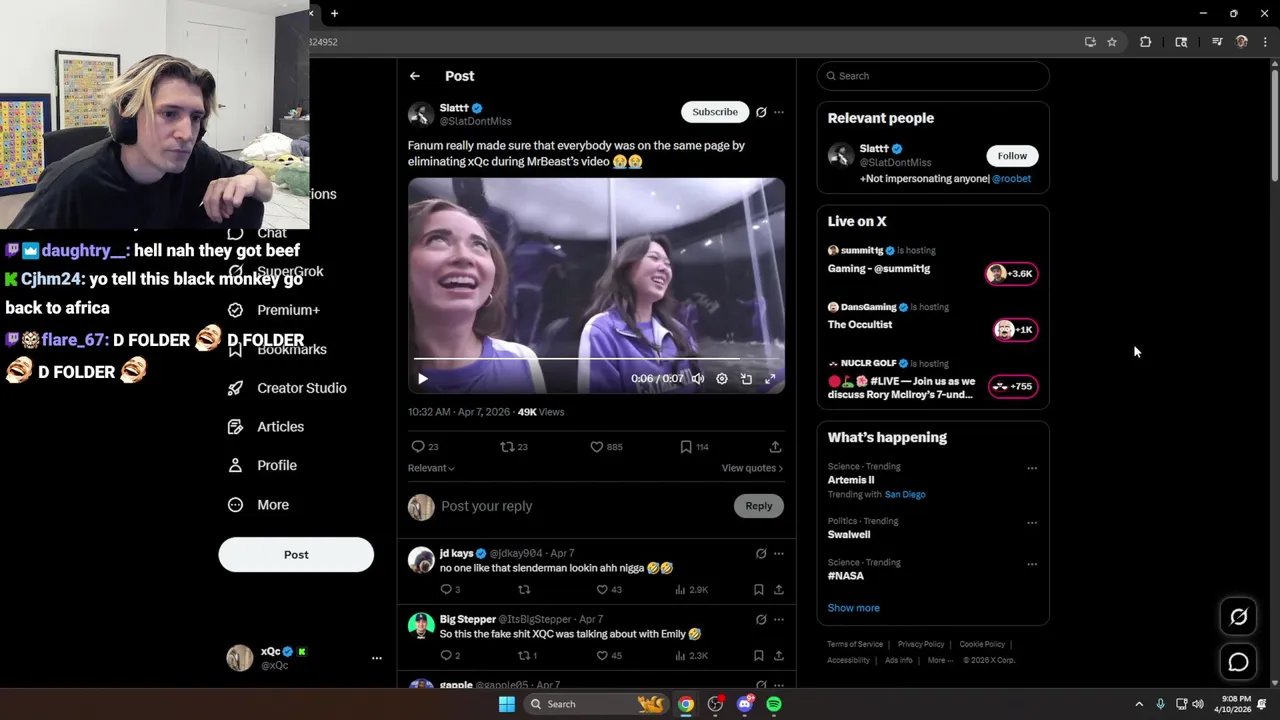Open Privacy Policy footer link

coord(921,645)
